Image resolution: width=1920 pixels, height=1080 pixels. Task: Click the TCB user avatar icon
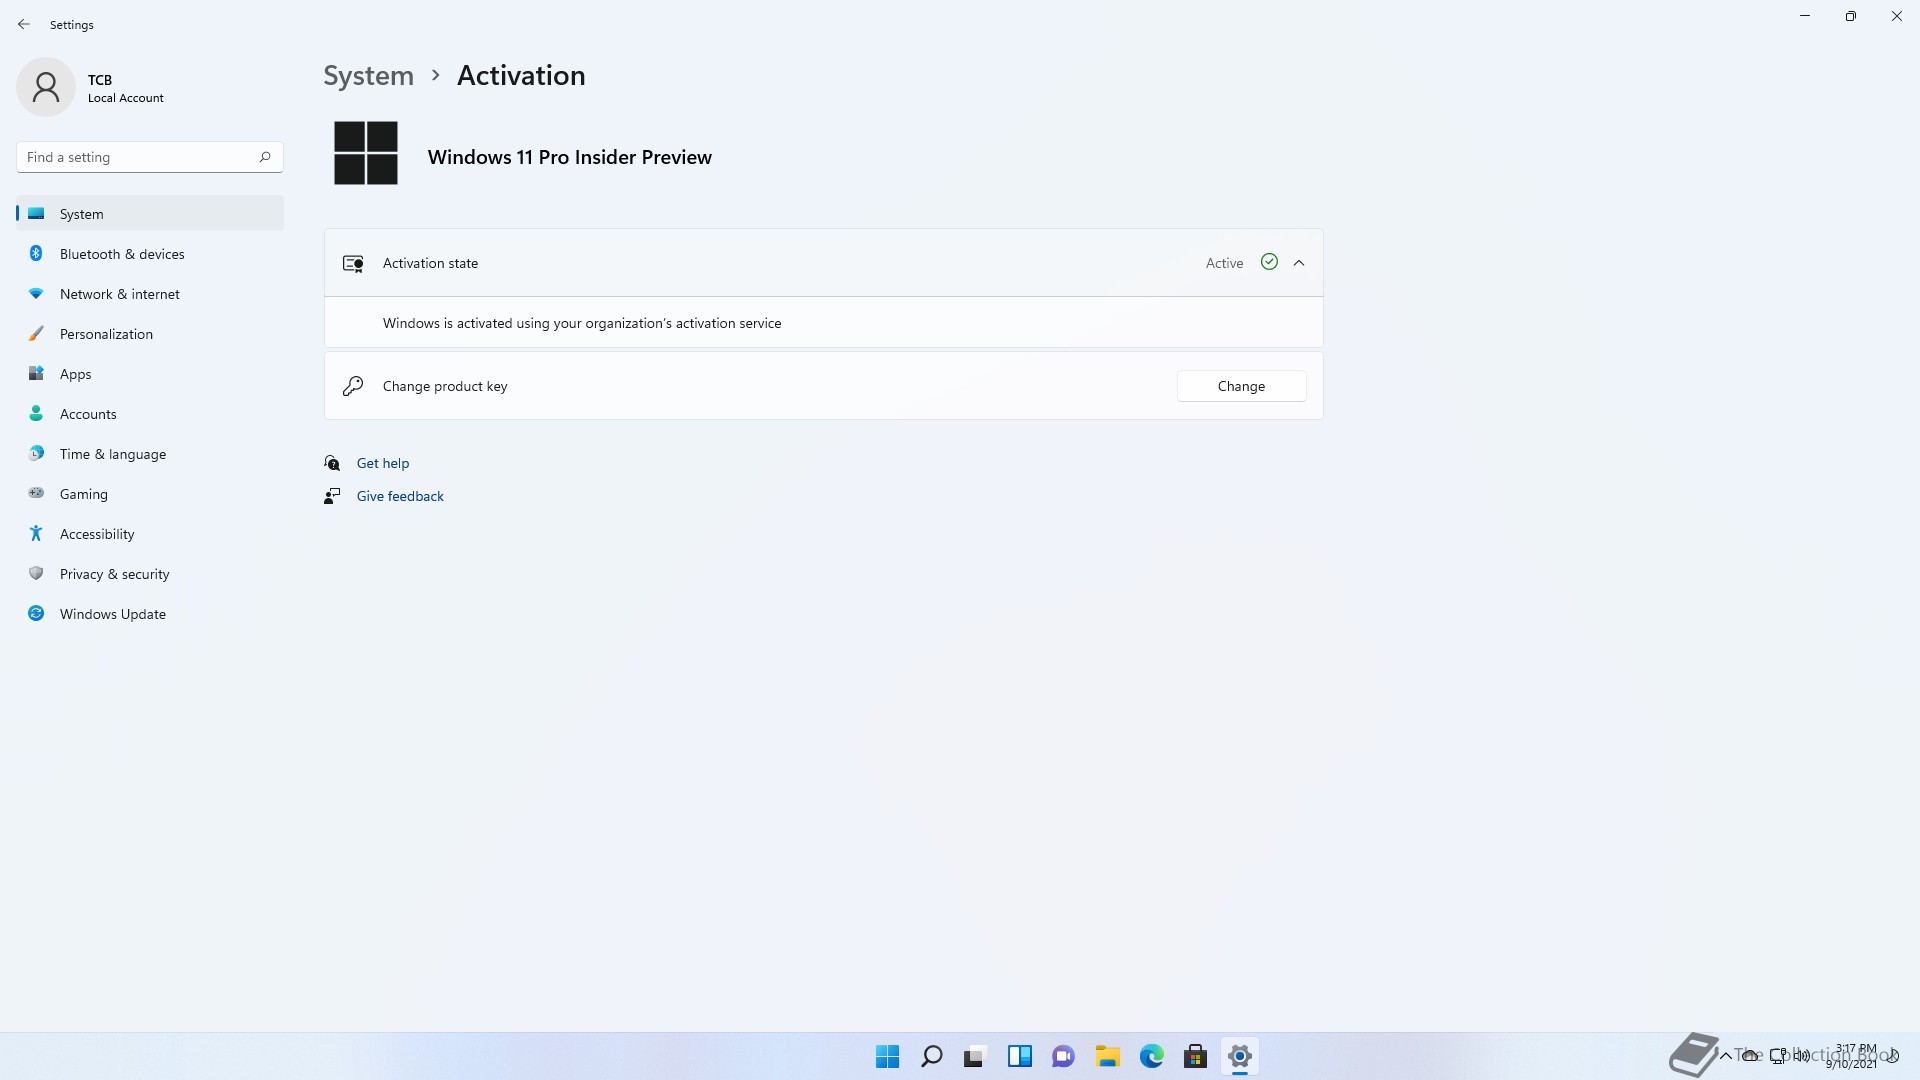[46, 87]
